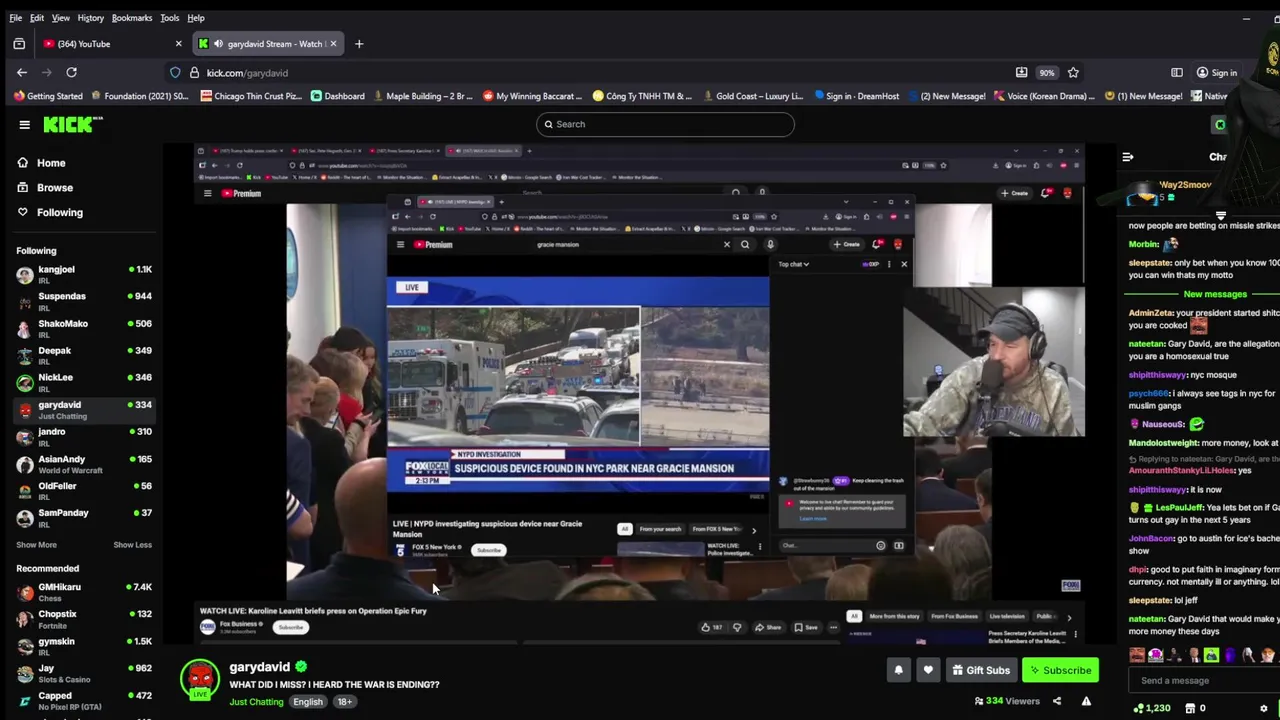1280x720 pixels.
Task: Open the 90% zoom level indicator
Action: [x=1046, y=72]
